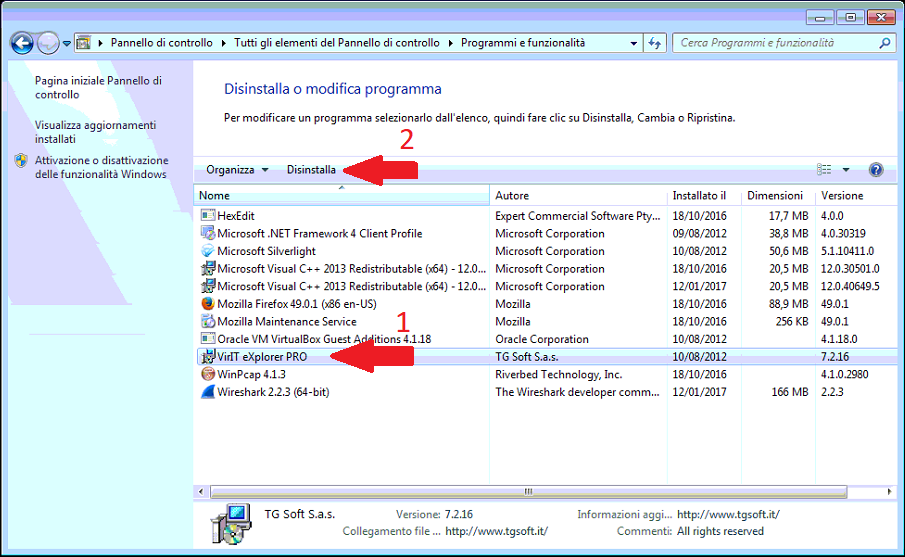Click the Forward navigation arrow
Viewport: 905px width, 557px height.
[48, 43]
